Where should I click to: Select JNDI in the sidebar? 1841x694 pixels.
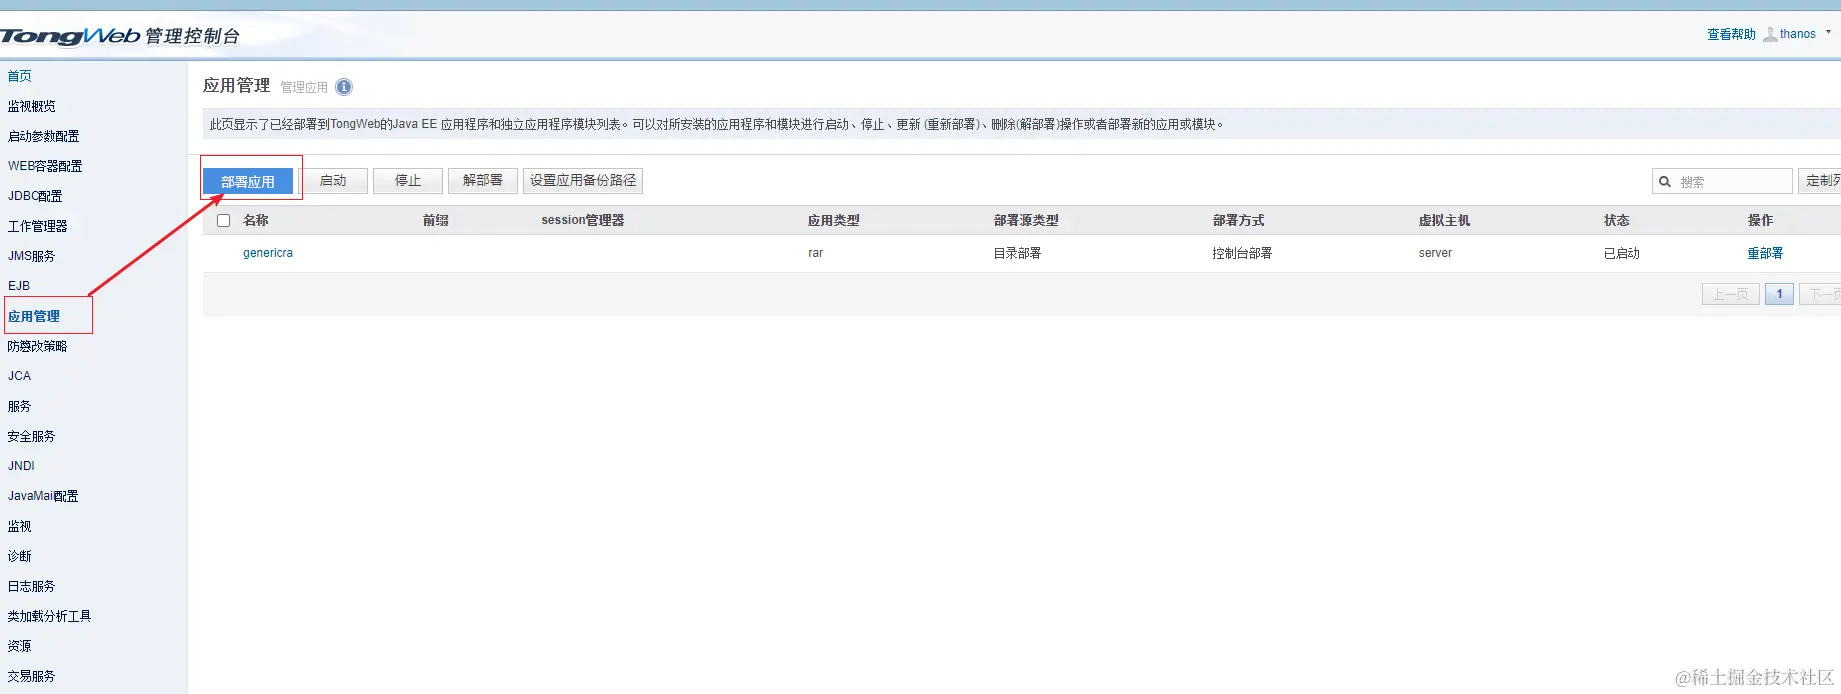[x=21, y=466]
